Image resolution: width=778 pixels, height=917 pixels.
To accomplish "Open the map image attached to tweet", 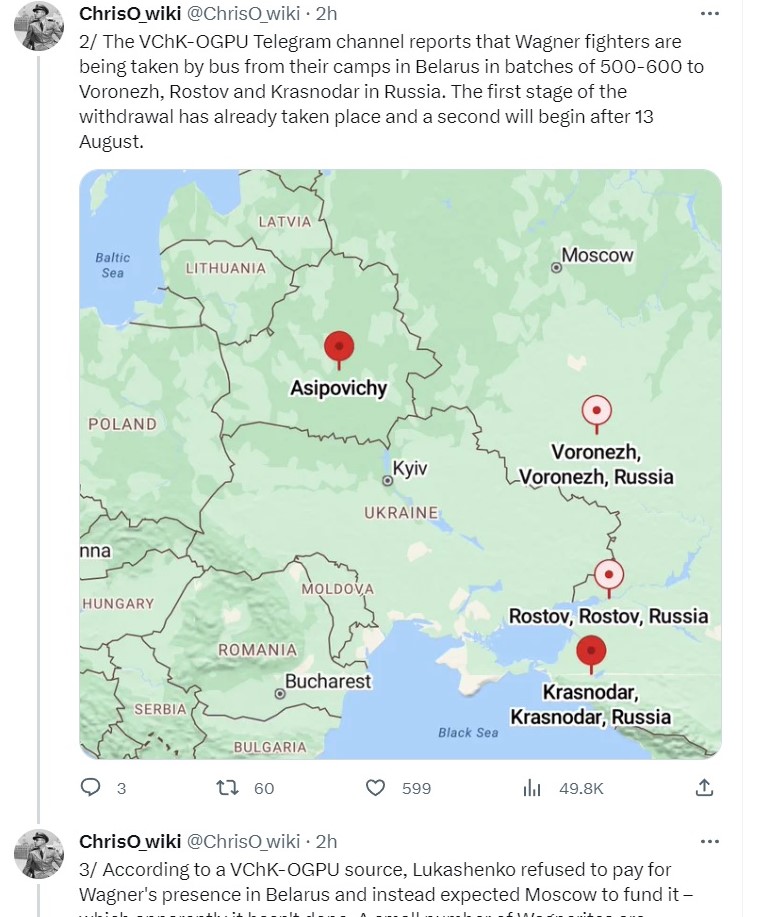I will click(x=400, y=520).
